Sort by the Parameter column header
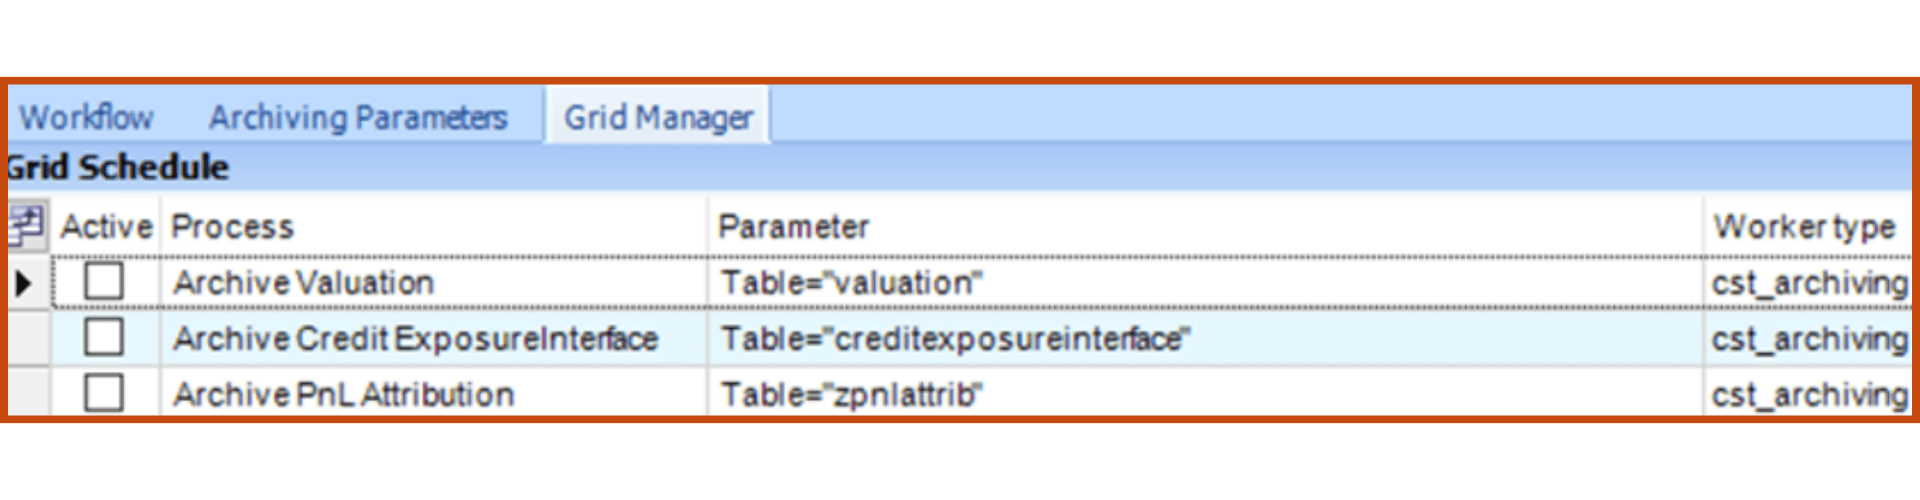The height and width of the screenshot is (500, 1920). tap(1206, 227)
